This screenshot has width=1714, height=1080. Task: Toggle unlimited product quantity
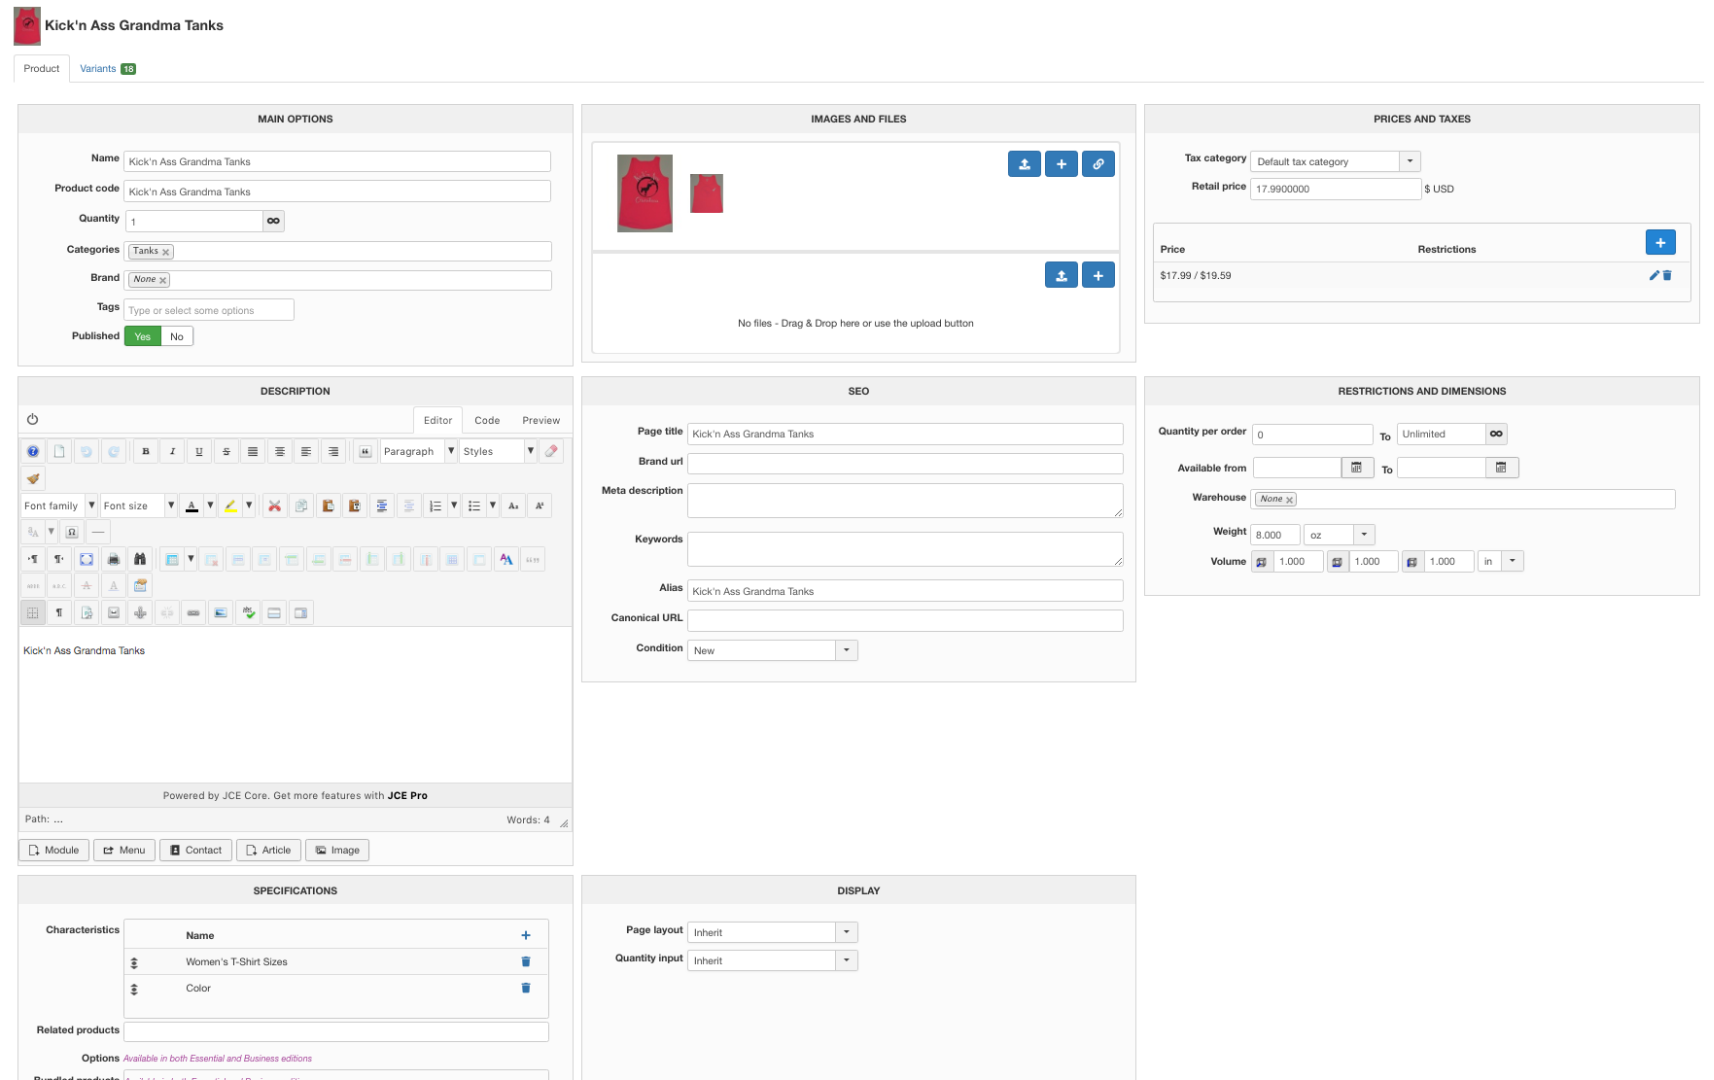pos(273,221)
